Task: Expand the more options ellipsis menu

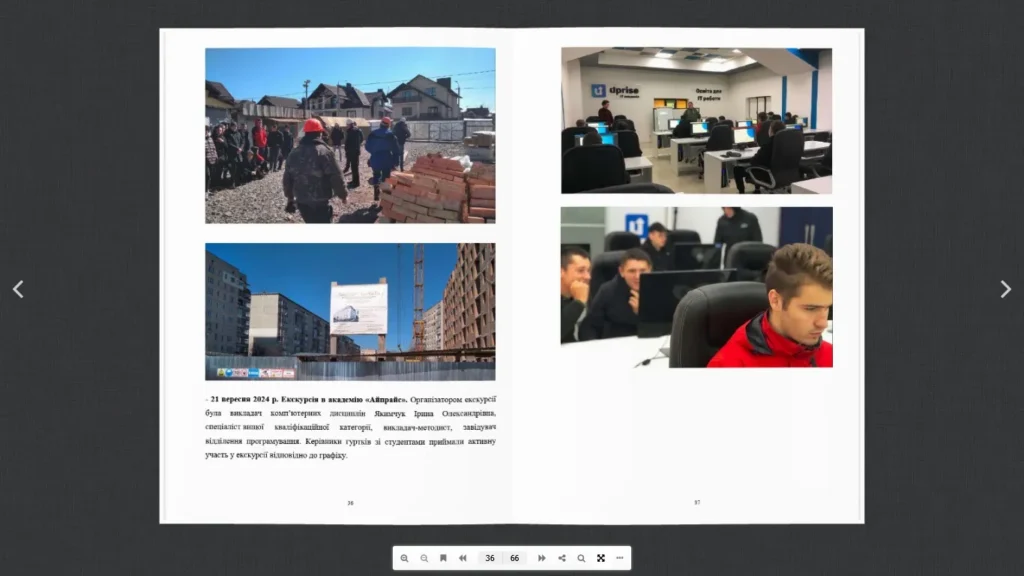Action: 620,558
